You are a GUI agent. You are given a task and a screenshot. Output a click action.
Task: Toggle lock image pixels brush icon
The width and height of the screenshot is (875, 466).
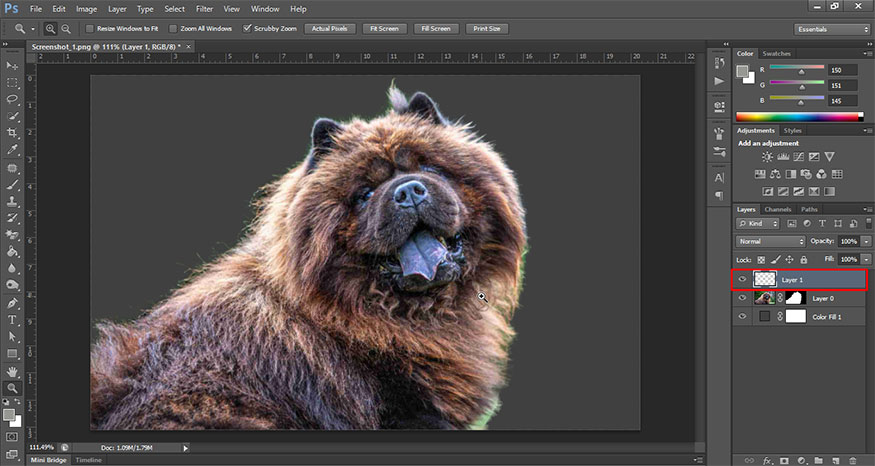point(776,260)
